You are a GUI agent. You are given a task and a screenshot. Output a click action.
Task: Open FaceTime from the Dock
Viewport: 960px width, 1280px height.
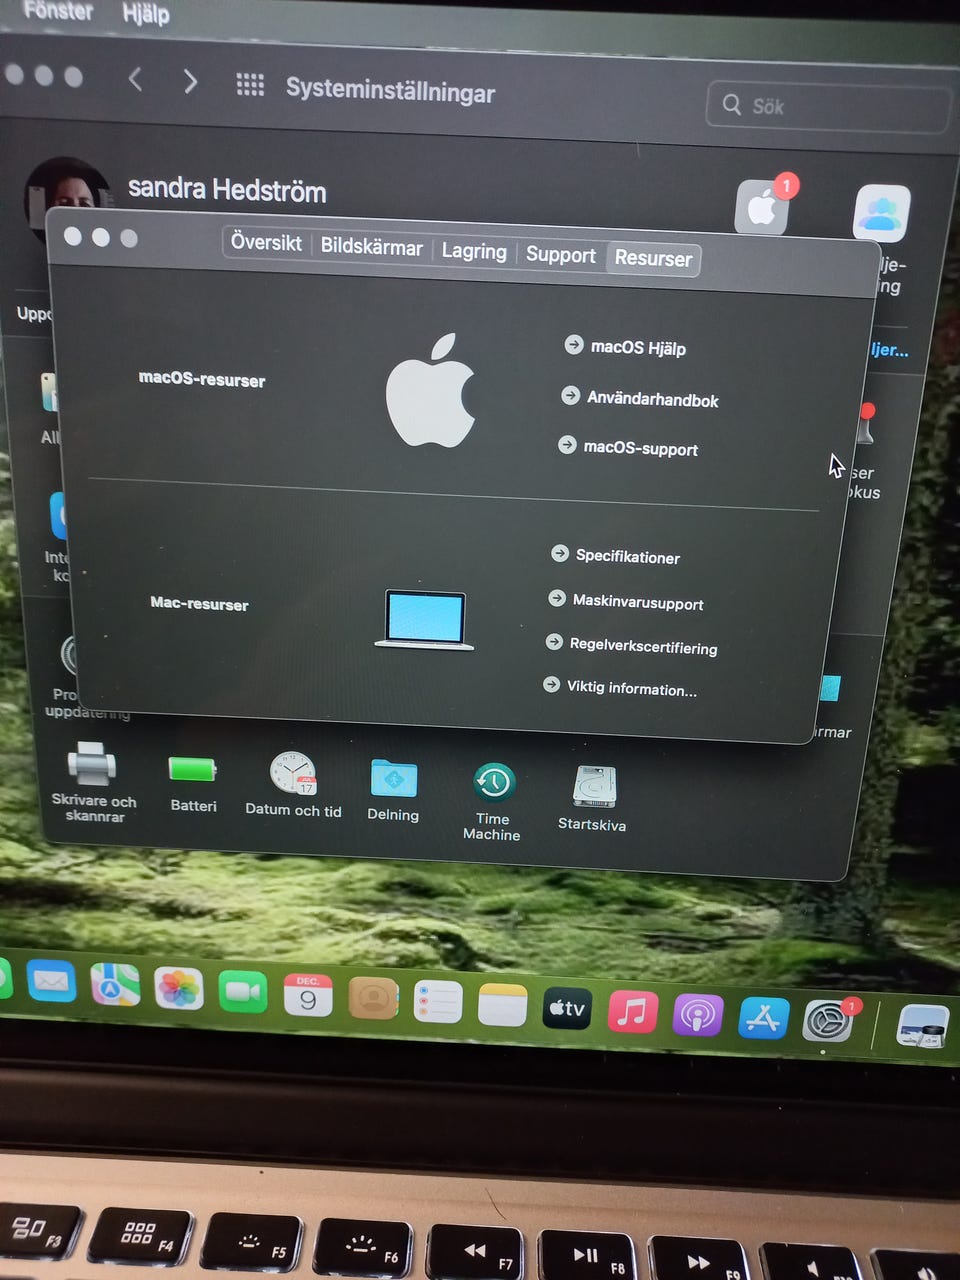coord(243,992)
